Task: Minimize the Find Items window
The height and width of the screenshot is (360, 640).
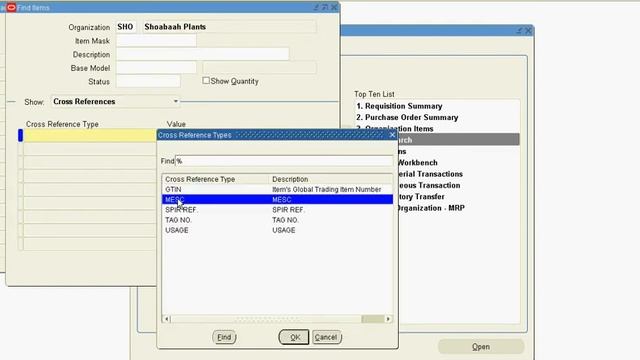Action: tap(316, 7)
